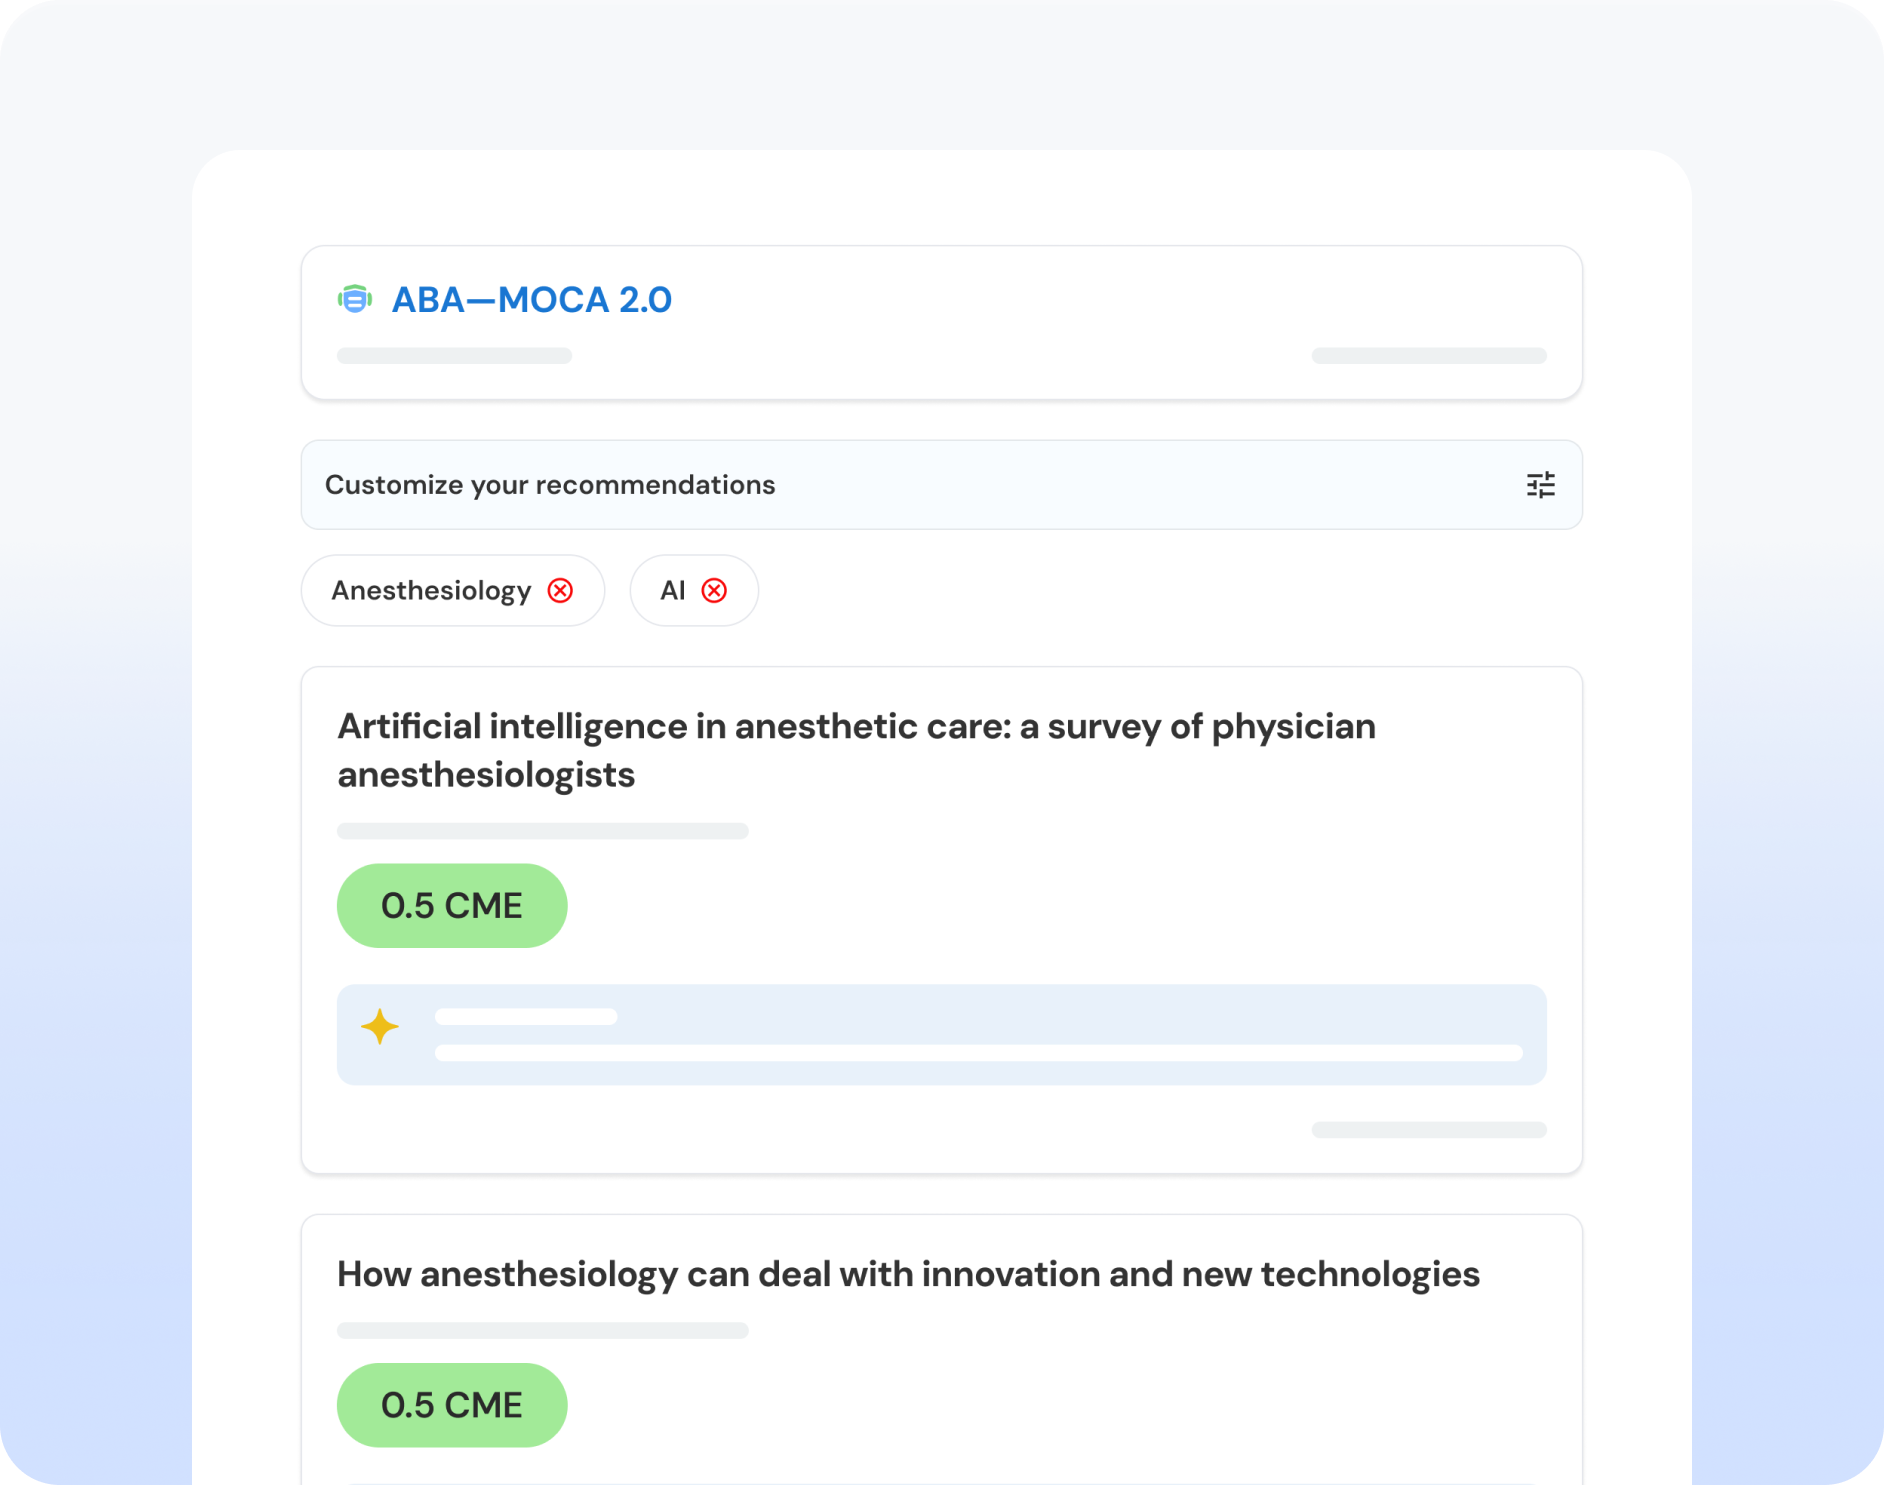
Task: Remove the AI filter with its red X
Action: click(x=714, y=591)
